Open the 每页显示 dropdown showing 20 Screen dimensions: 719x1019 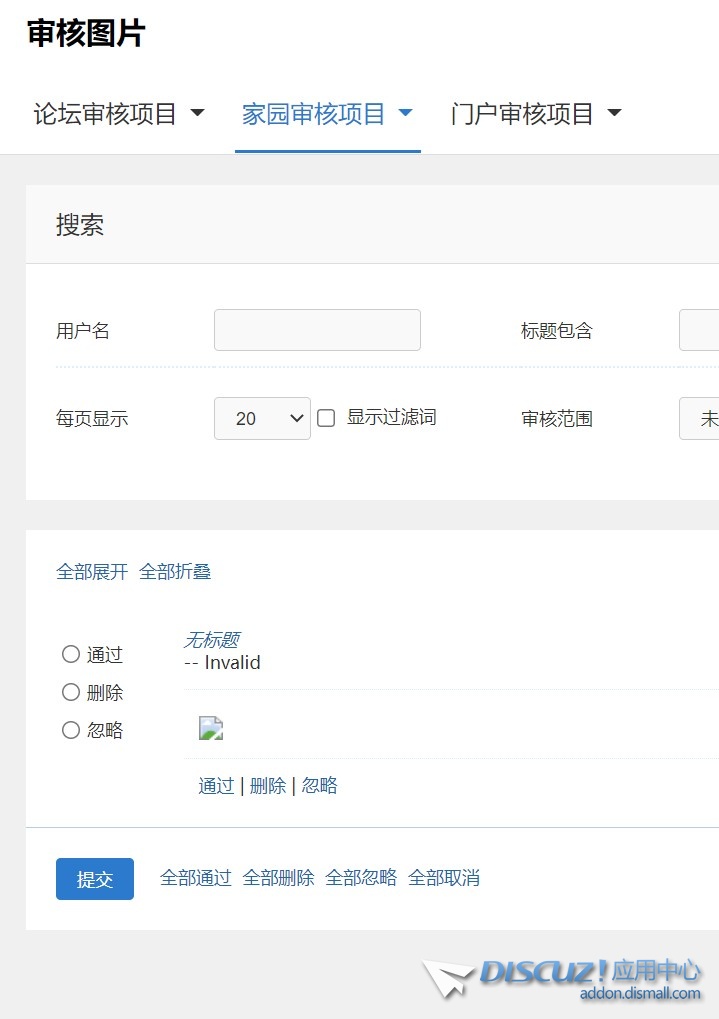click(262, 418)
